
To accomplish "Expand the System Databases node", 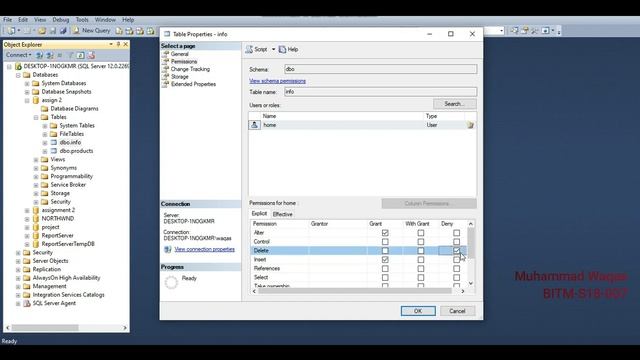I will click(x=27, y=83).
